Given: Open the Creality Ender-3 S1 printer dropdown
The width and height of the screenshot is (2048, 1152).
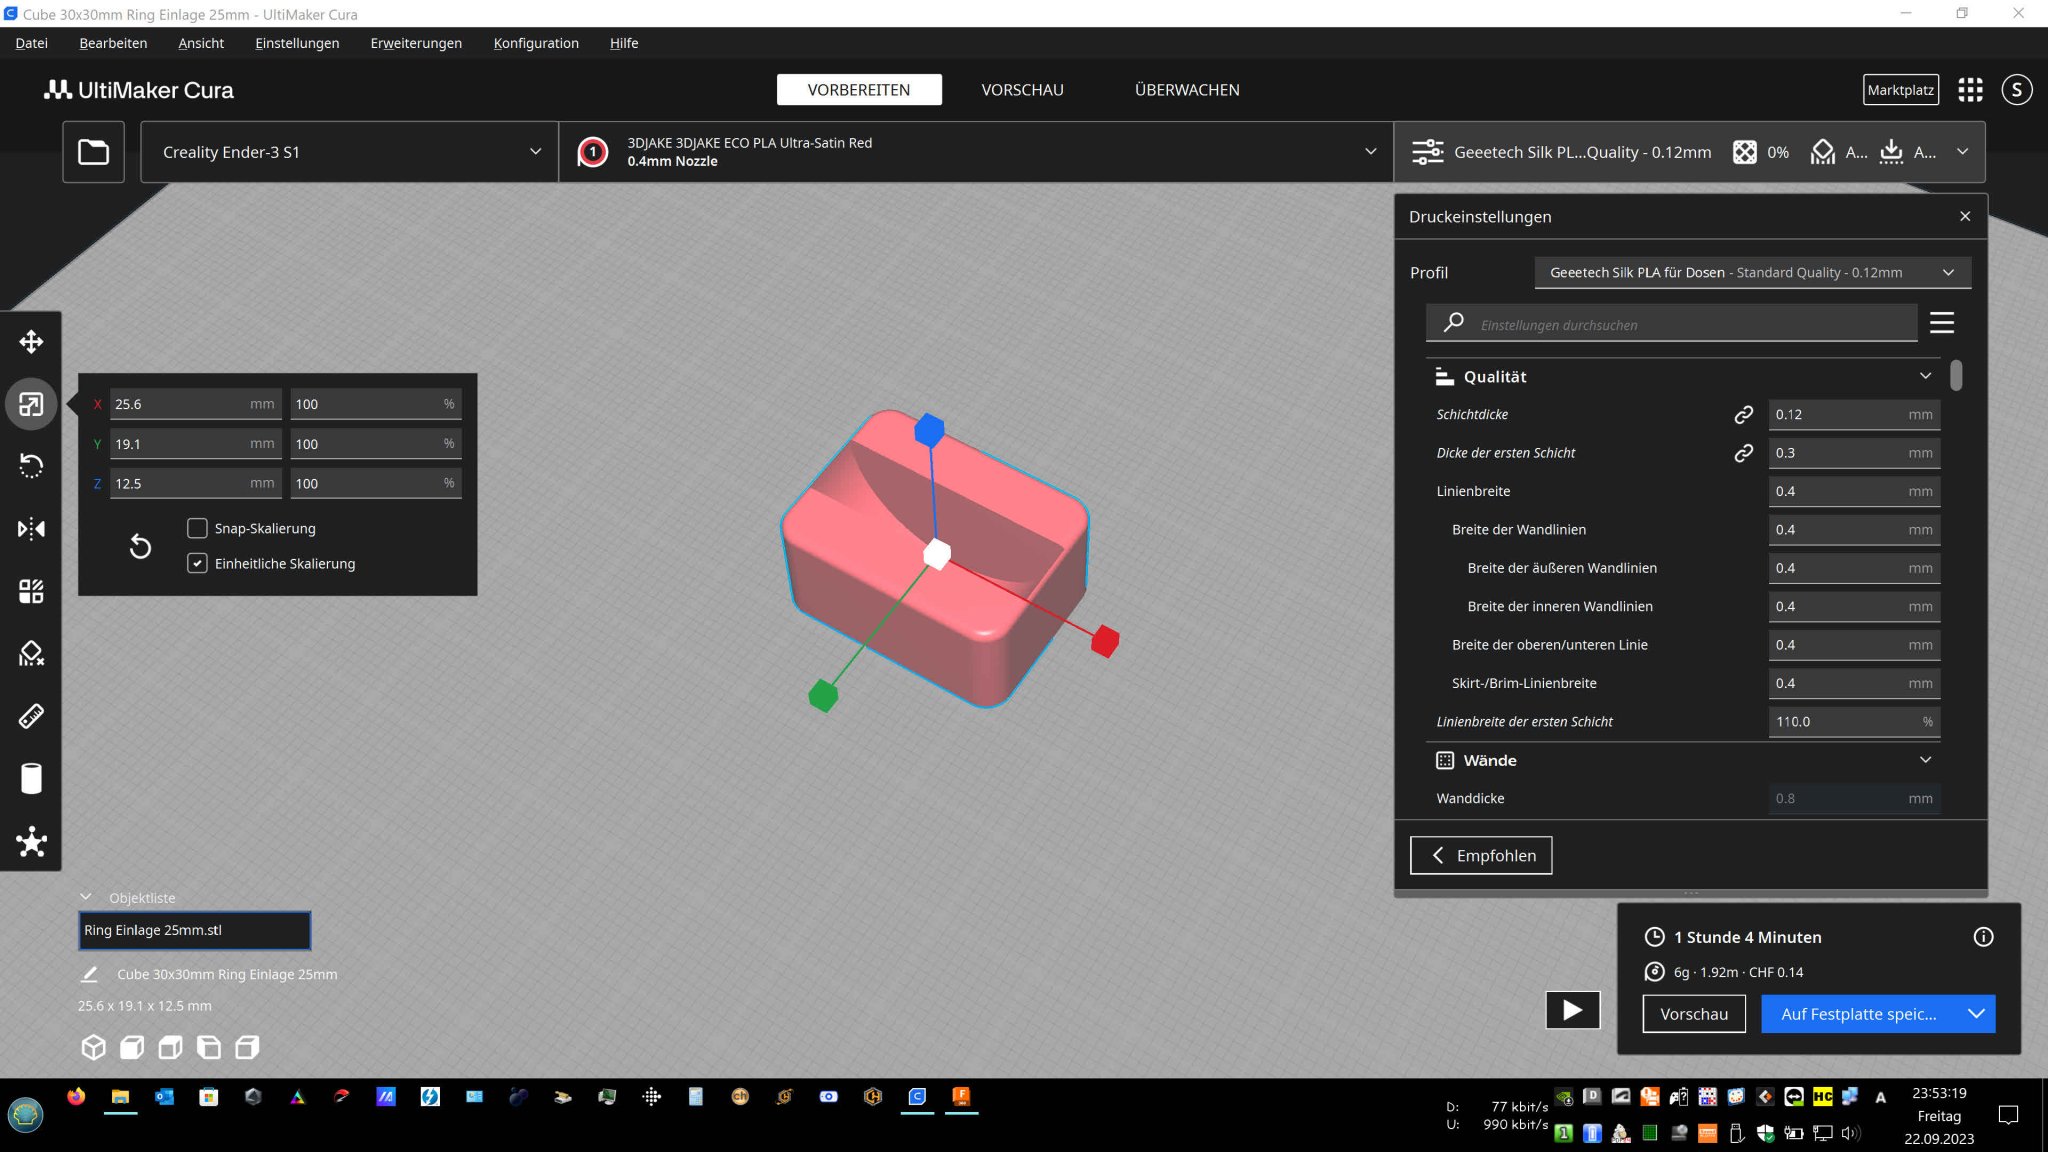Looking at the screenshot, I should click(350, 152).
